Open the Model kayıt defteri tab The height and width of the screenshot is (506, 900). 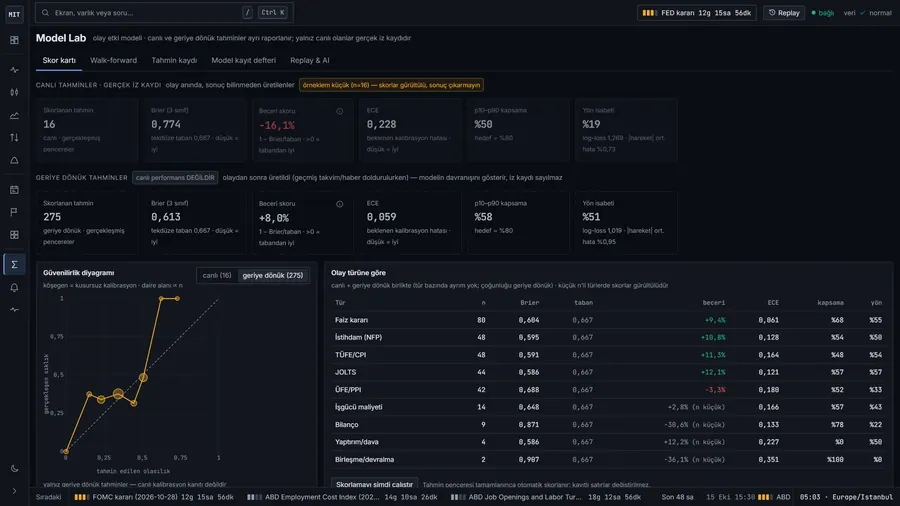coord(243,60)
